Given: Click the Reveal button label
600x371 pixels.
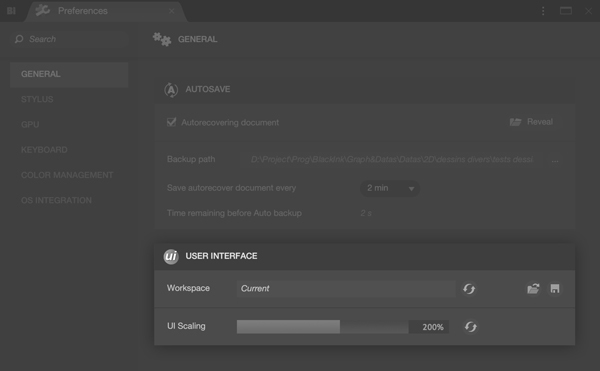Looking at the screenshot, I should click(x=540, y=122).
